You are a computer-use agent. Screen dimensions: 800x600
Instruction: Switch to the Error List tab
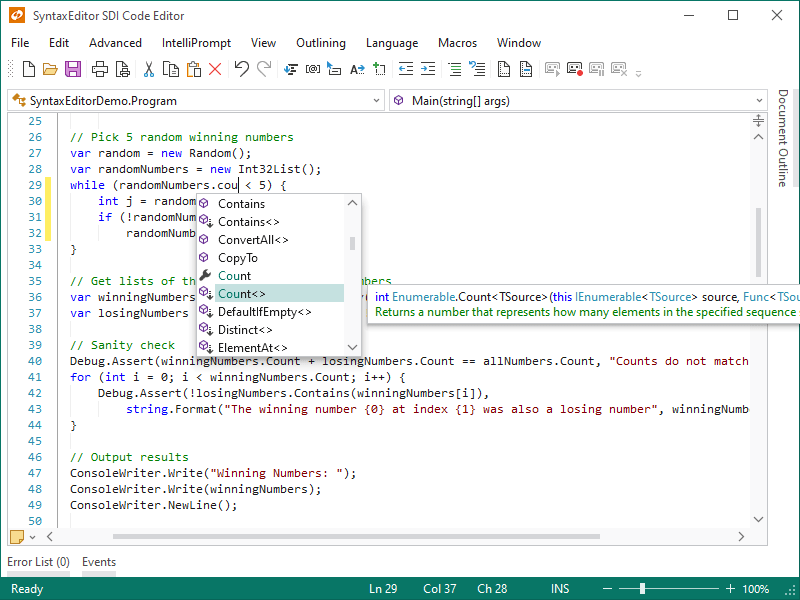click(x=38, y=562)
